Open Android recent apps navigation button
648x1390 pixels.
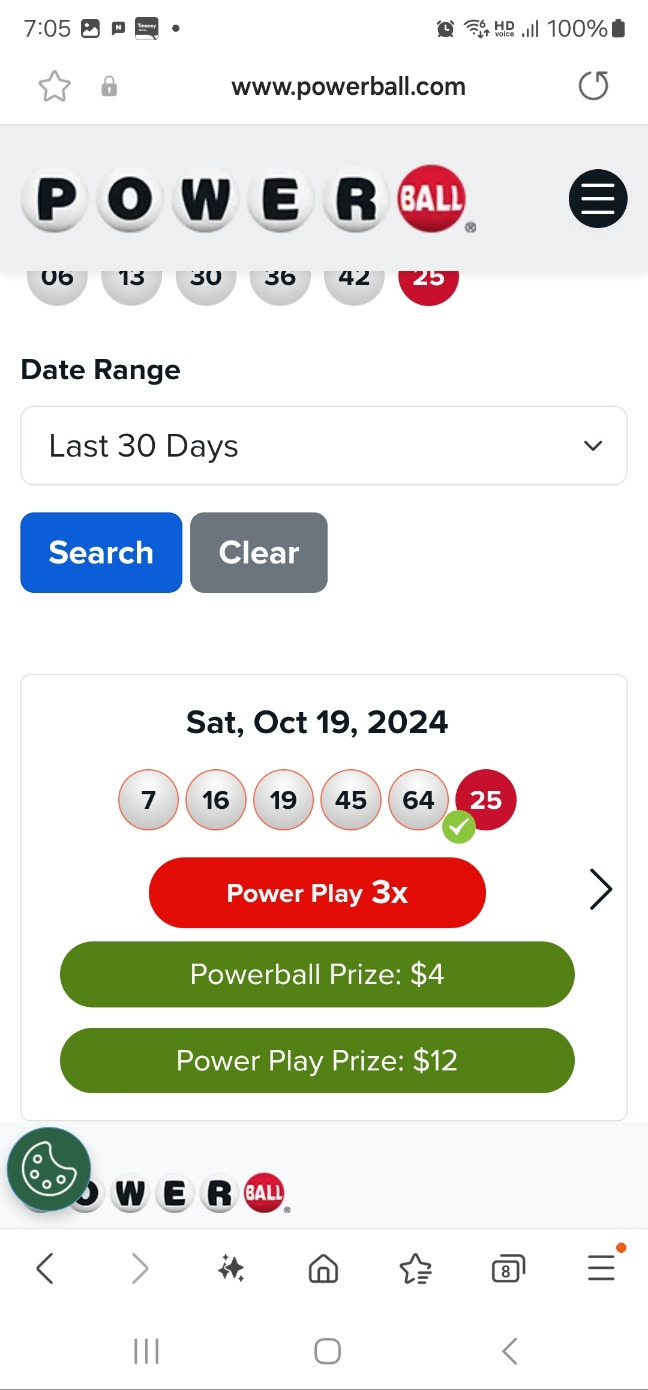coord(146,1352)
